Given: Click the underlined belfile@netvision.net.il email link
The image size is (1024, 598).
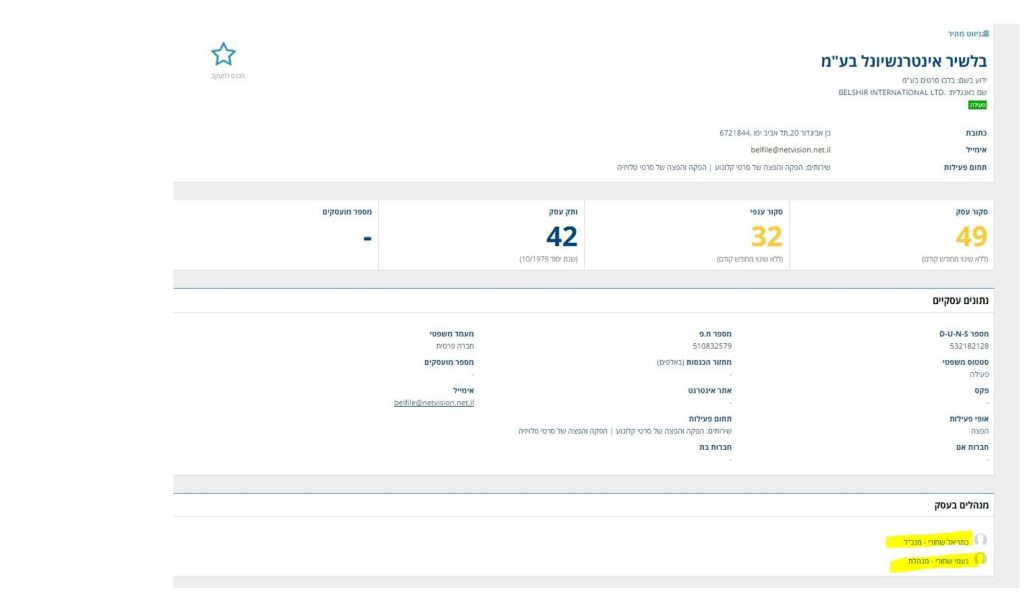Looking at the screenshot, I should (434, 403).
